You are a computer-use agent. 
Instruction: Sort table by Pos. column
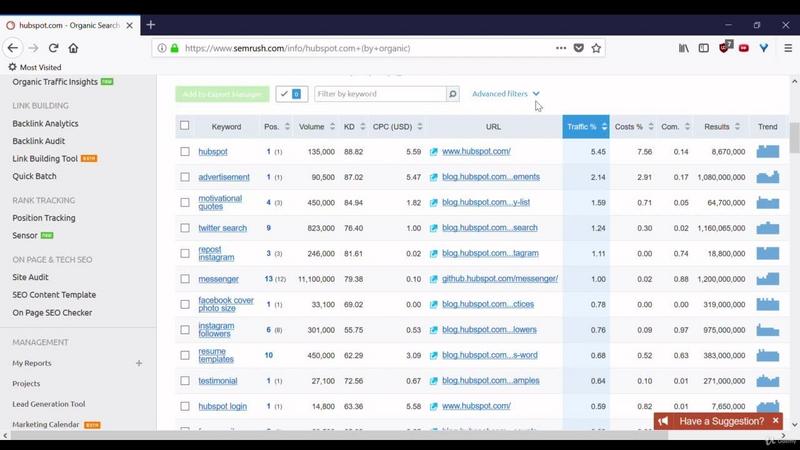coord(277,127)
